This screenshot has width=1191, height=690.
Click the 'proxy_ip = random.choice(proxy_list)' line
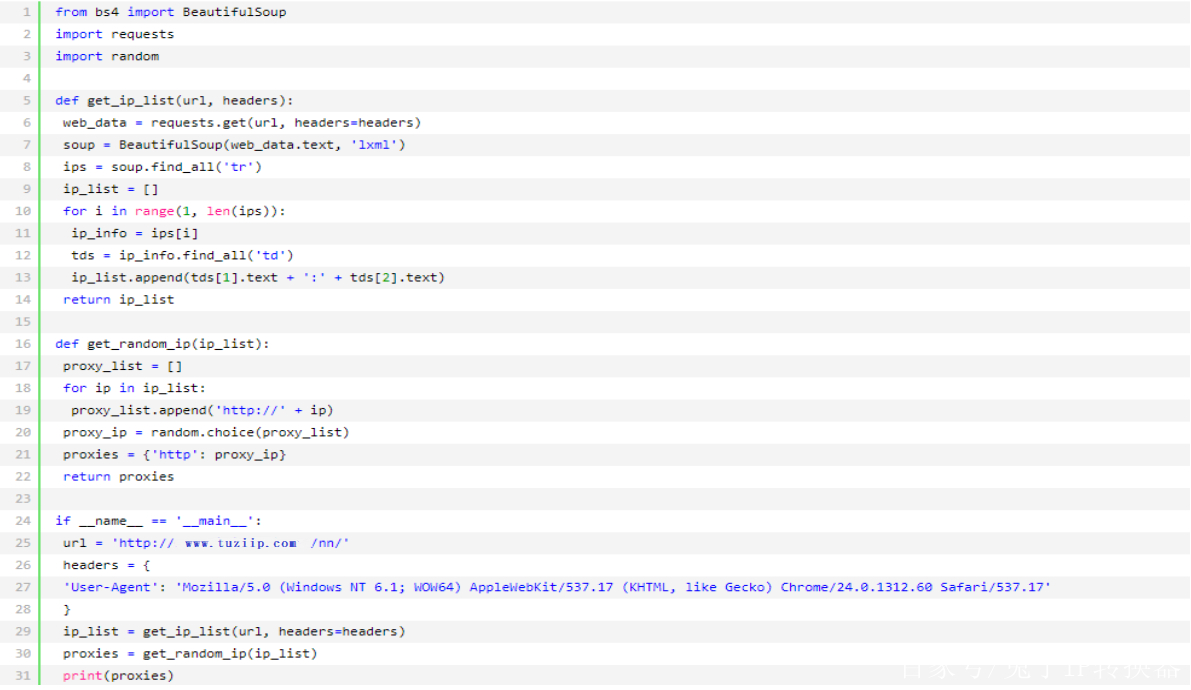click(206, 432)
